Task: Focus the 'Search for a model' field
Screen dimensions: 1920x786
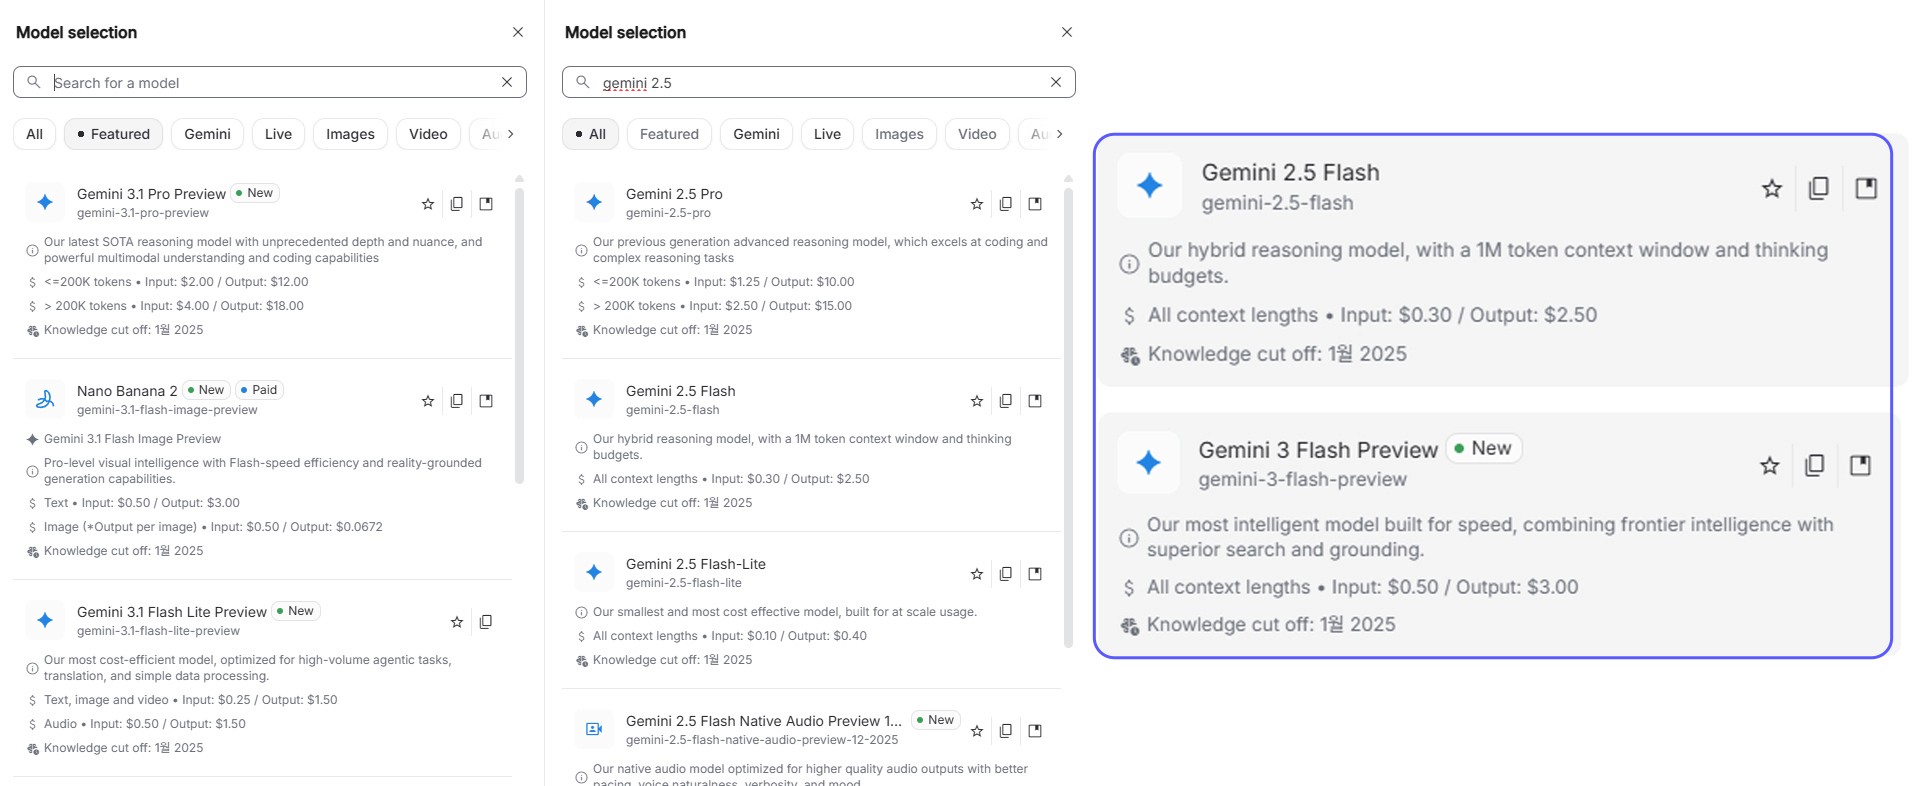Action: (270, 82)
